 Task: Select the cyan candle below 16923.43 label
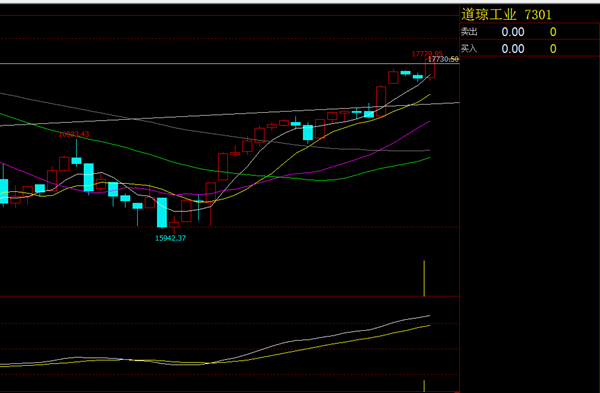tap(77, 160)
